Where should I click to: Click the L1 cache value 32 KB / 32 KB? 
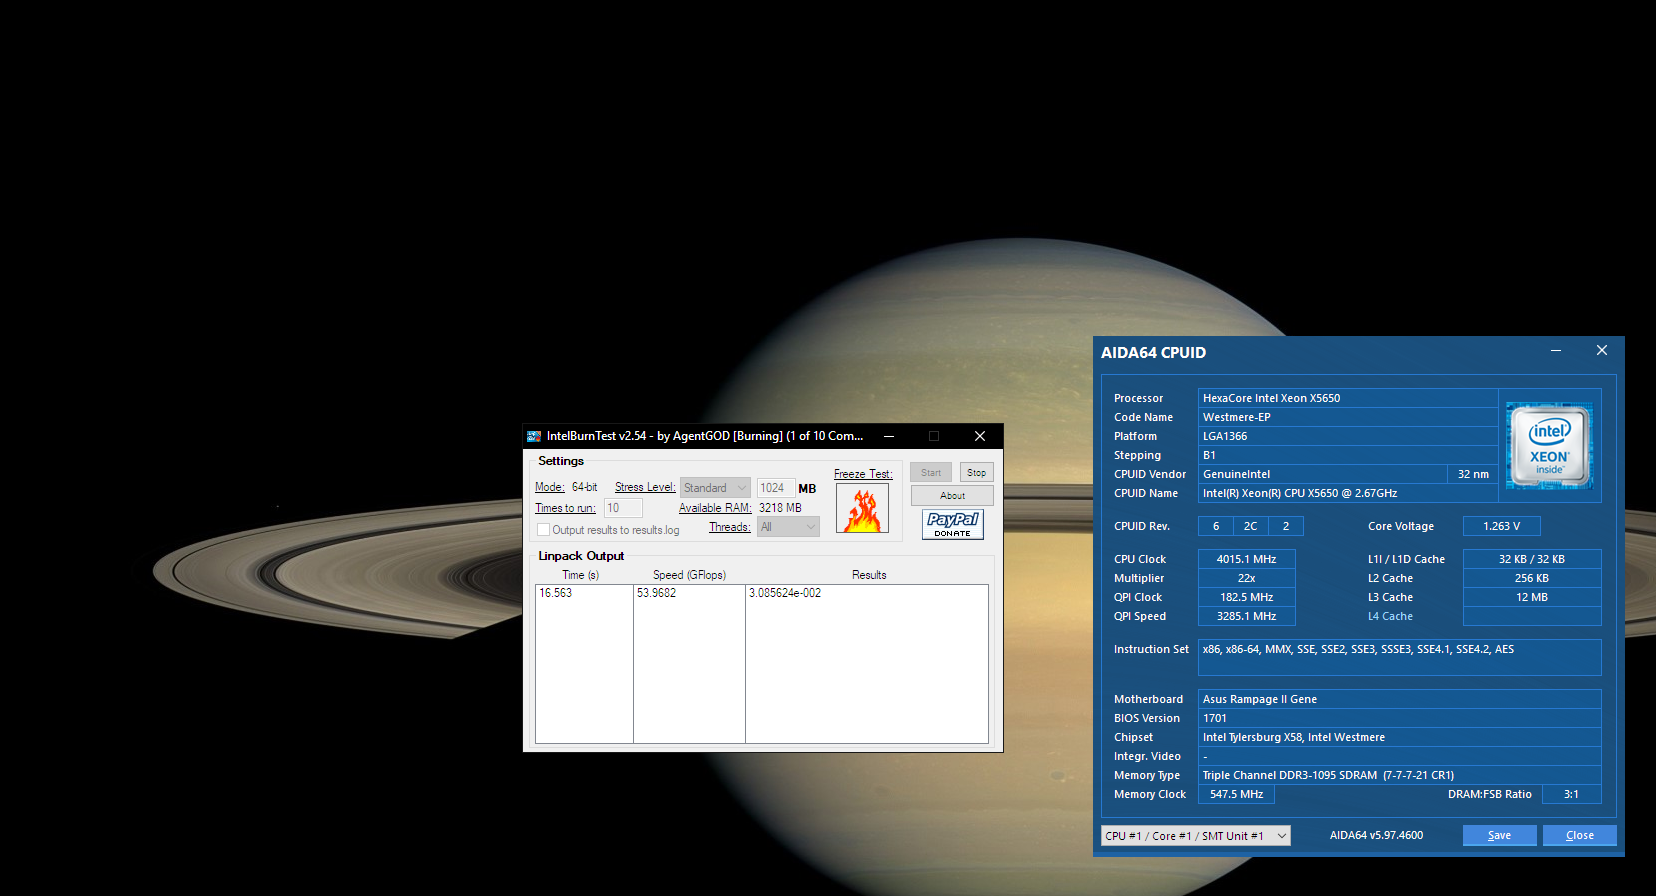tap(1531, 559)
